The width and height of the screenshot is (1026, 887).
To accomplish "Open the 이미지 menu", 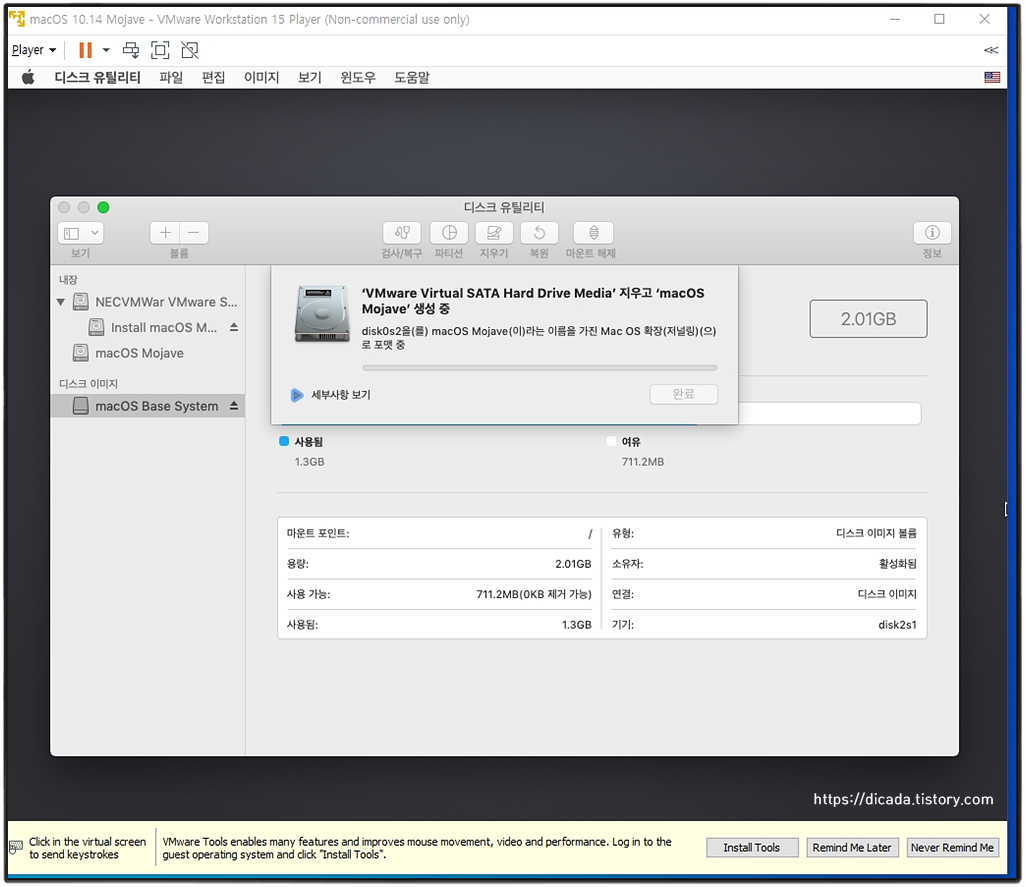I will [x=262, y=78].
